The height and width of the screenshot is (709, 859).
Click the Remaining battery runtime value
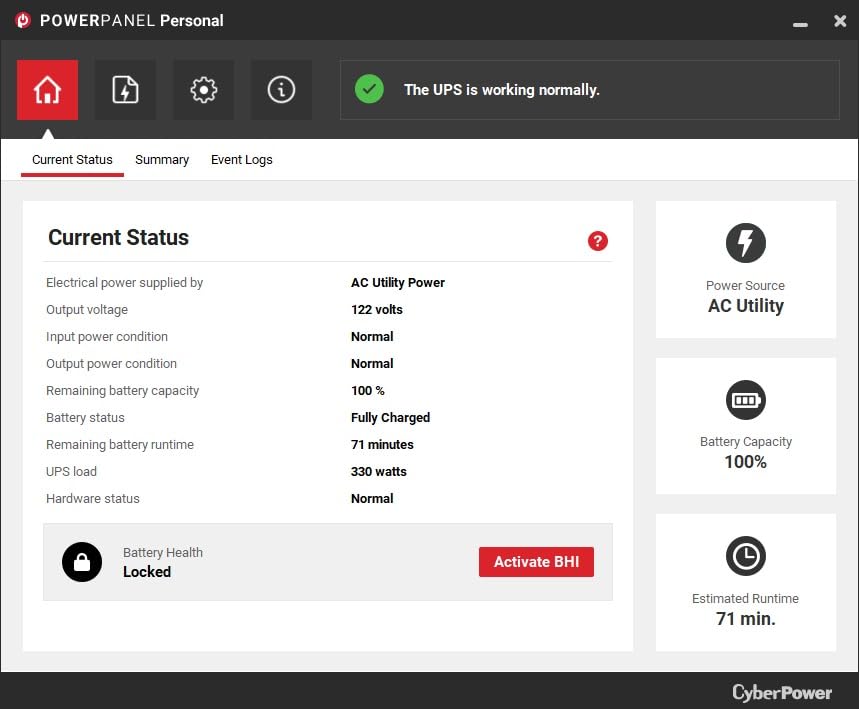point(382,445)
